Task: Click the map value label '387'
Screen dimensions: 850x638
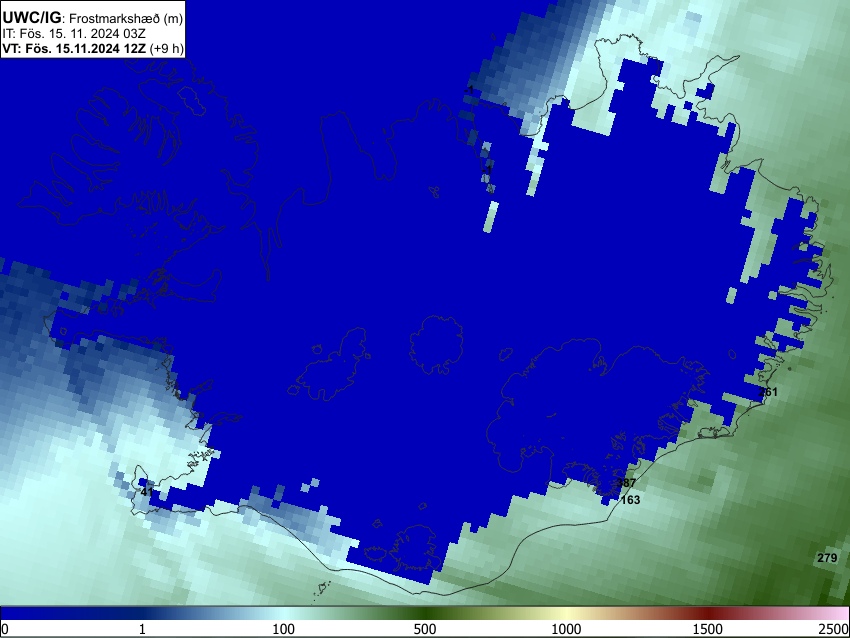Action: coord(626,482)
